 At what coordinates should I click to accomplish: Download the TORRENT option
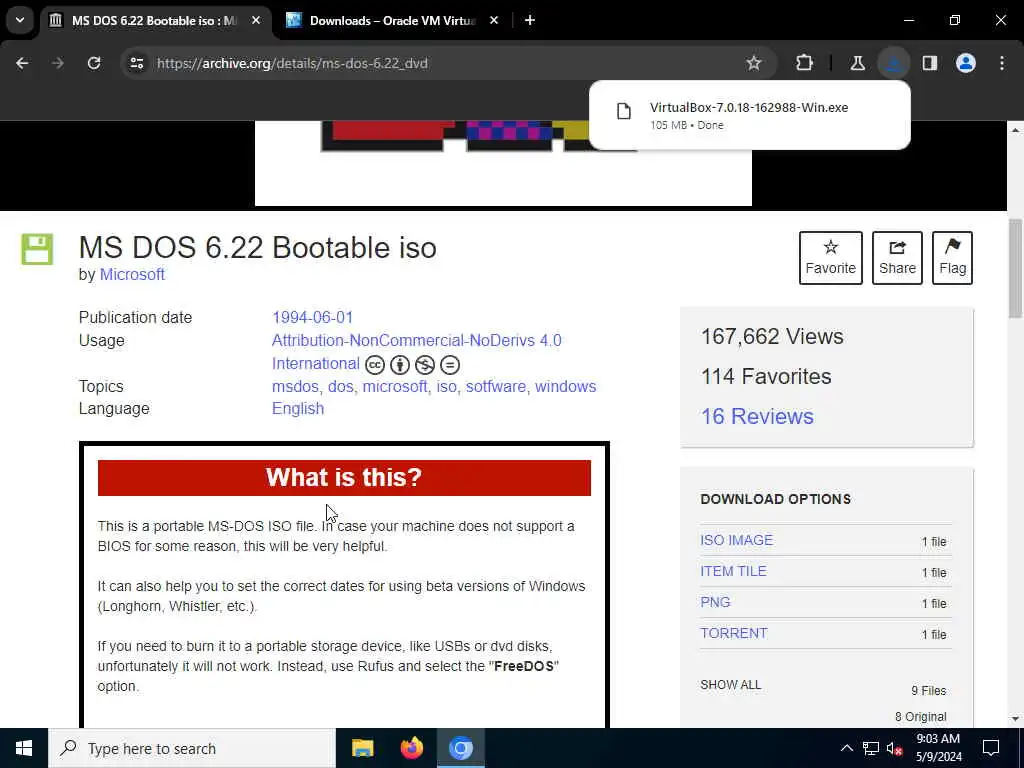(733, 633)
